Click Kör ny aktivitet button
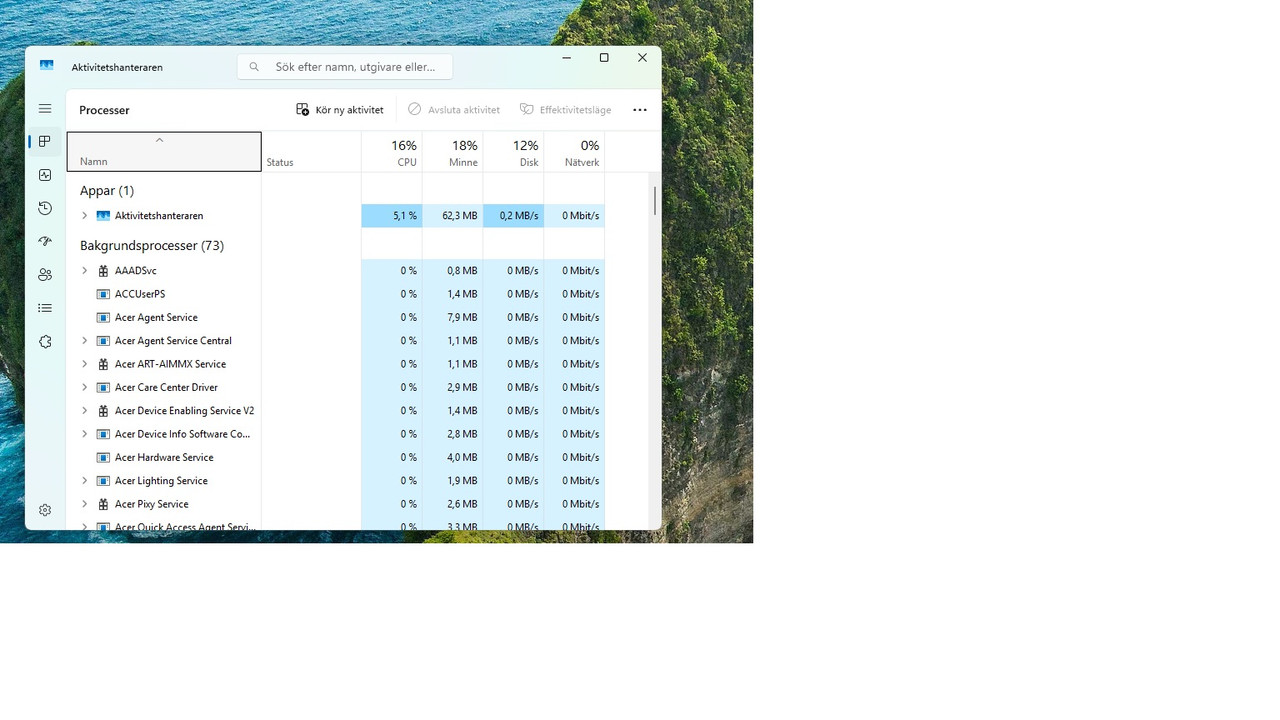Viewport: 1280px width, 720px height. [x=340, y=110]
